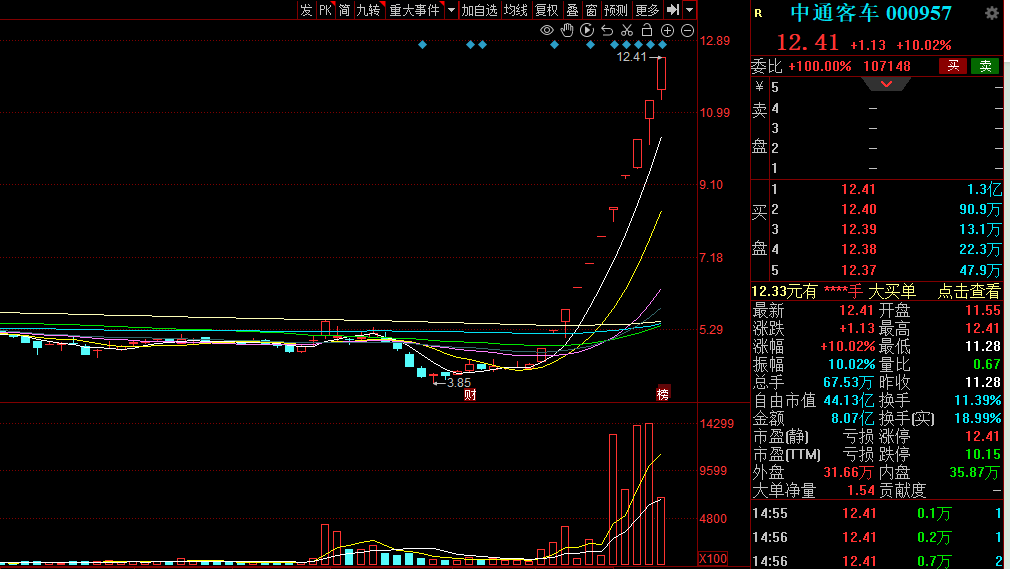Image resolution: width=1010 pixels, height=569 pixels.
Task: Click the jump-to-end arrow icon
Action: (673, 10)
